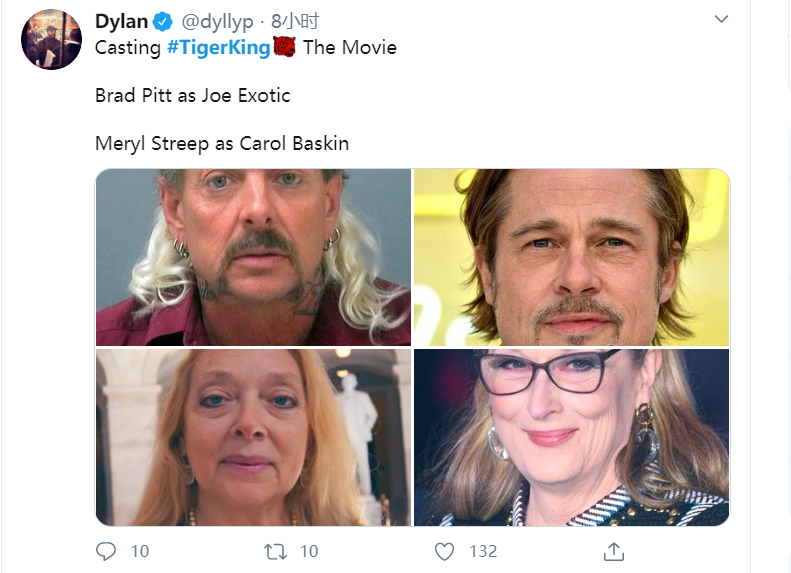
Task: Open photo of woman wearing glasses
Action: (x=571, y=437)
